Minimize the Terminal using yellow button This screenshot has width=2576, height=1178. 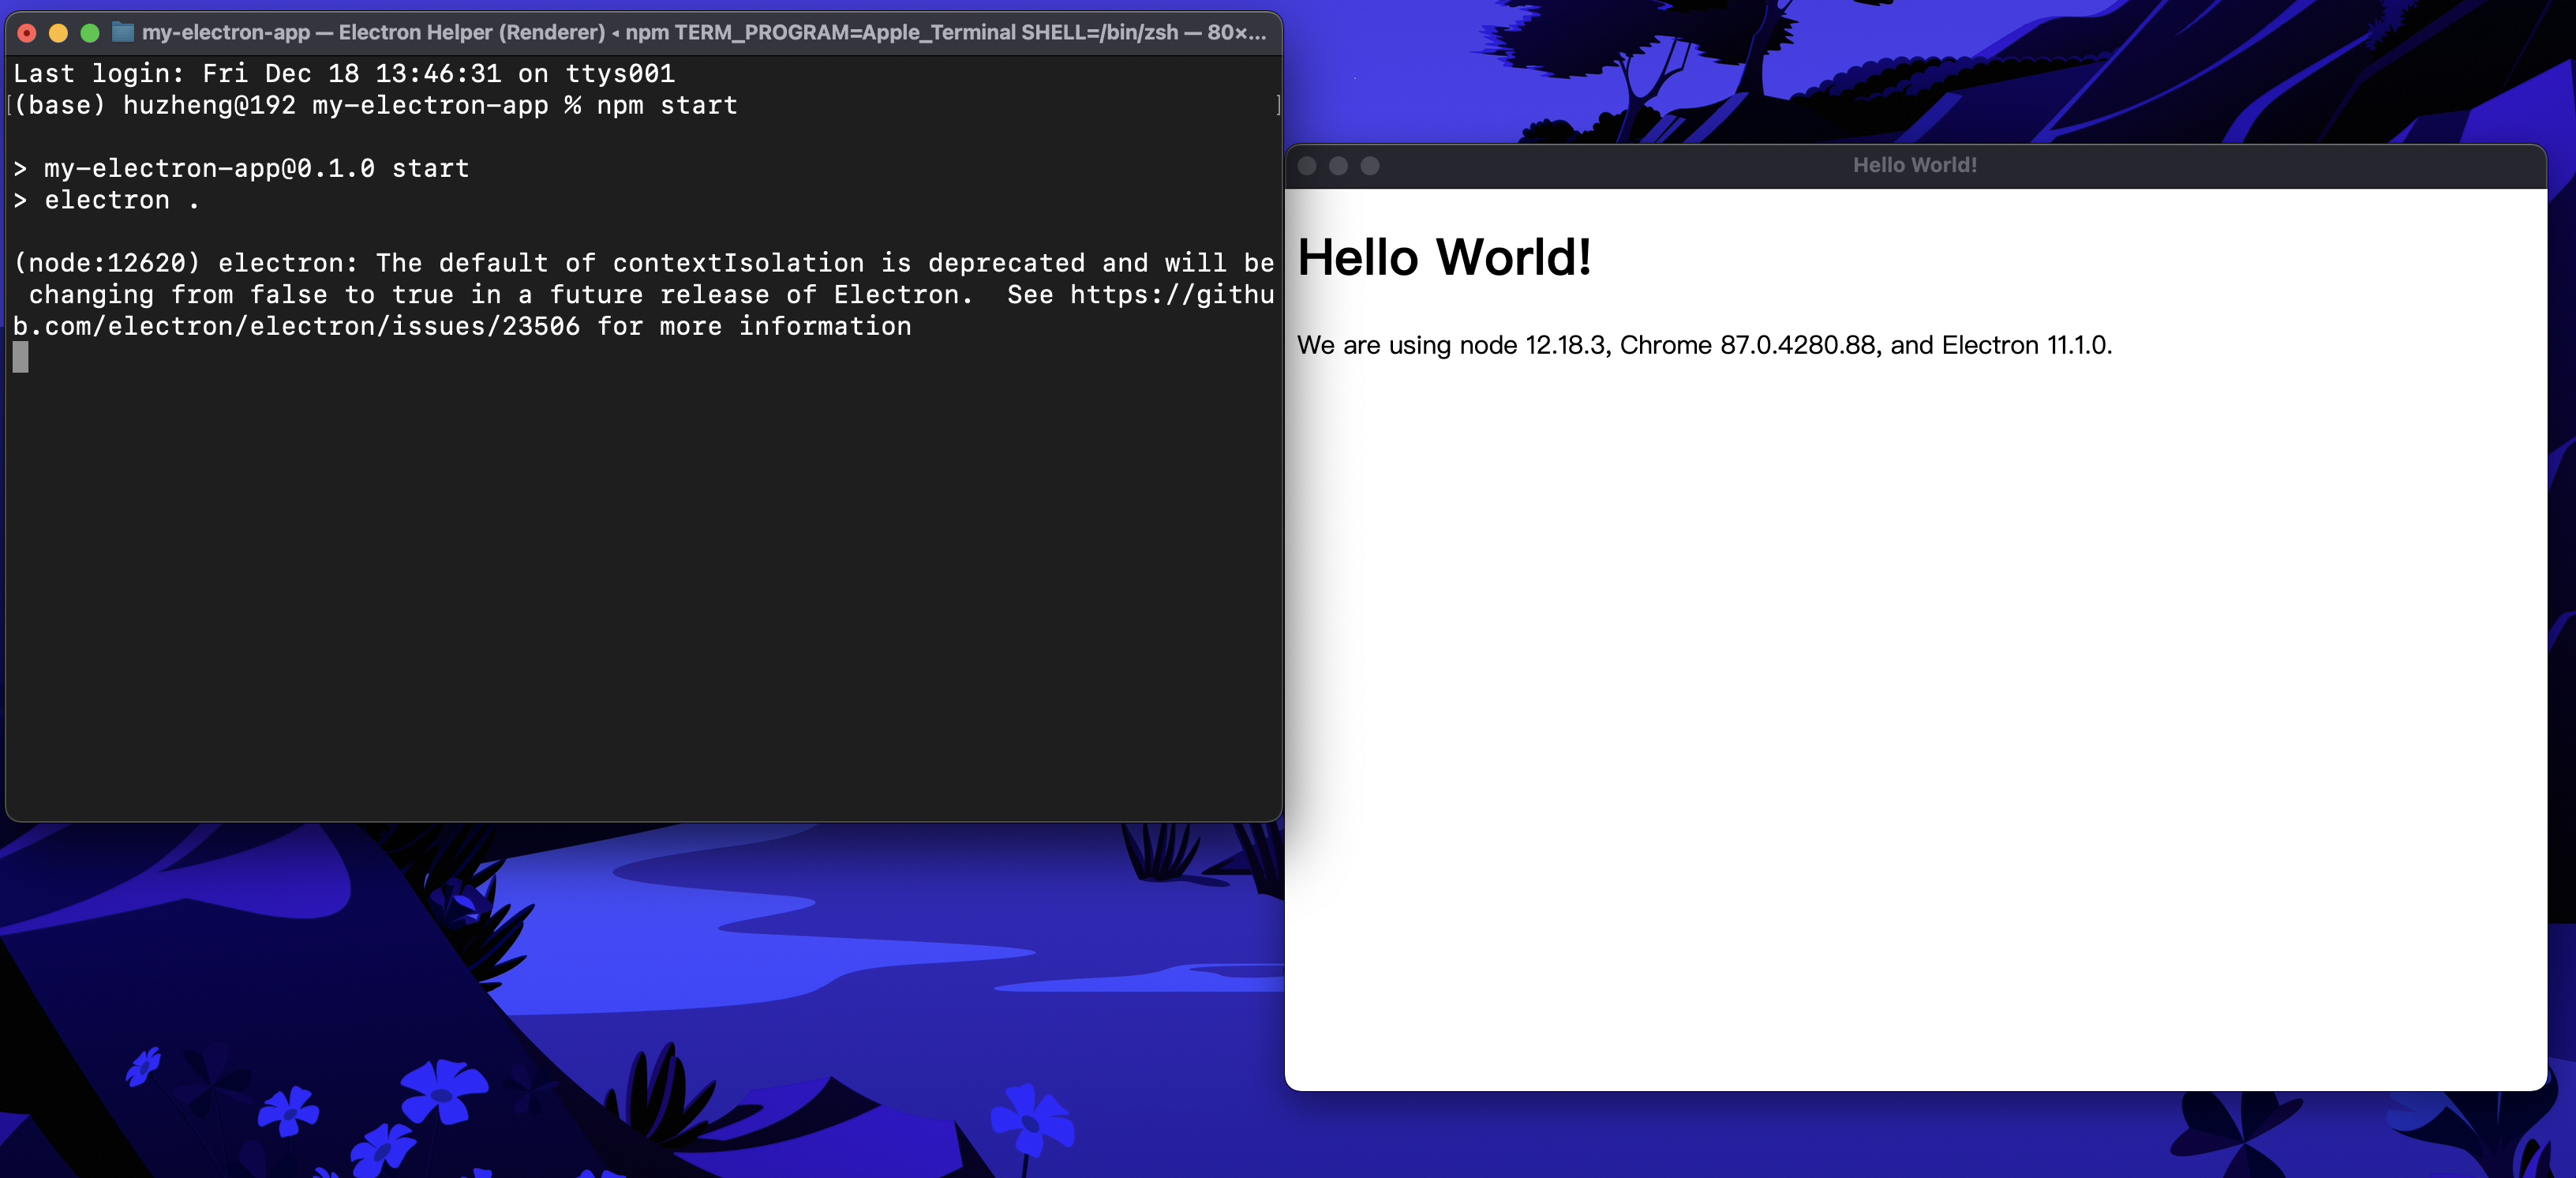58,33
